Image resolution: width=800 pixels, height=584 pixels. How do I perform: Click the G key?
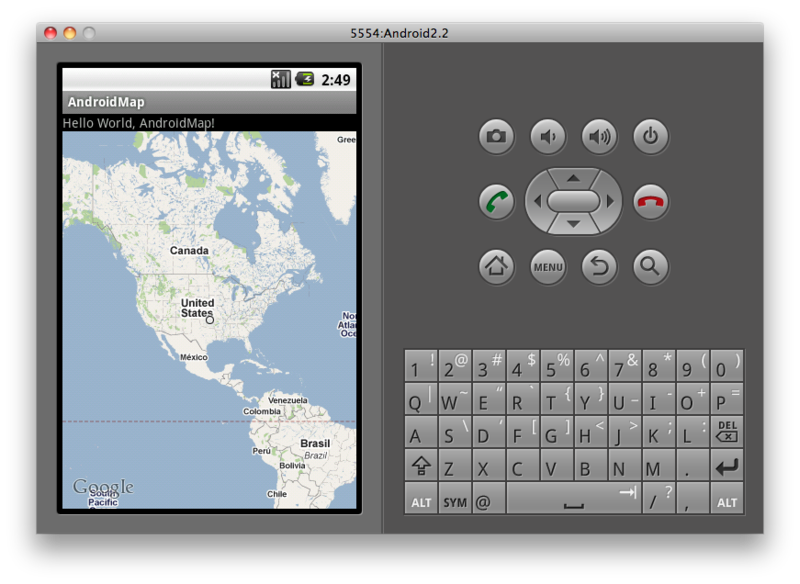coord(557,431)
